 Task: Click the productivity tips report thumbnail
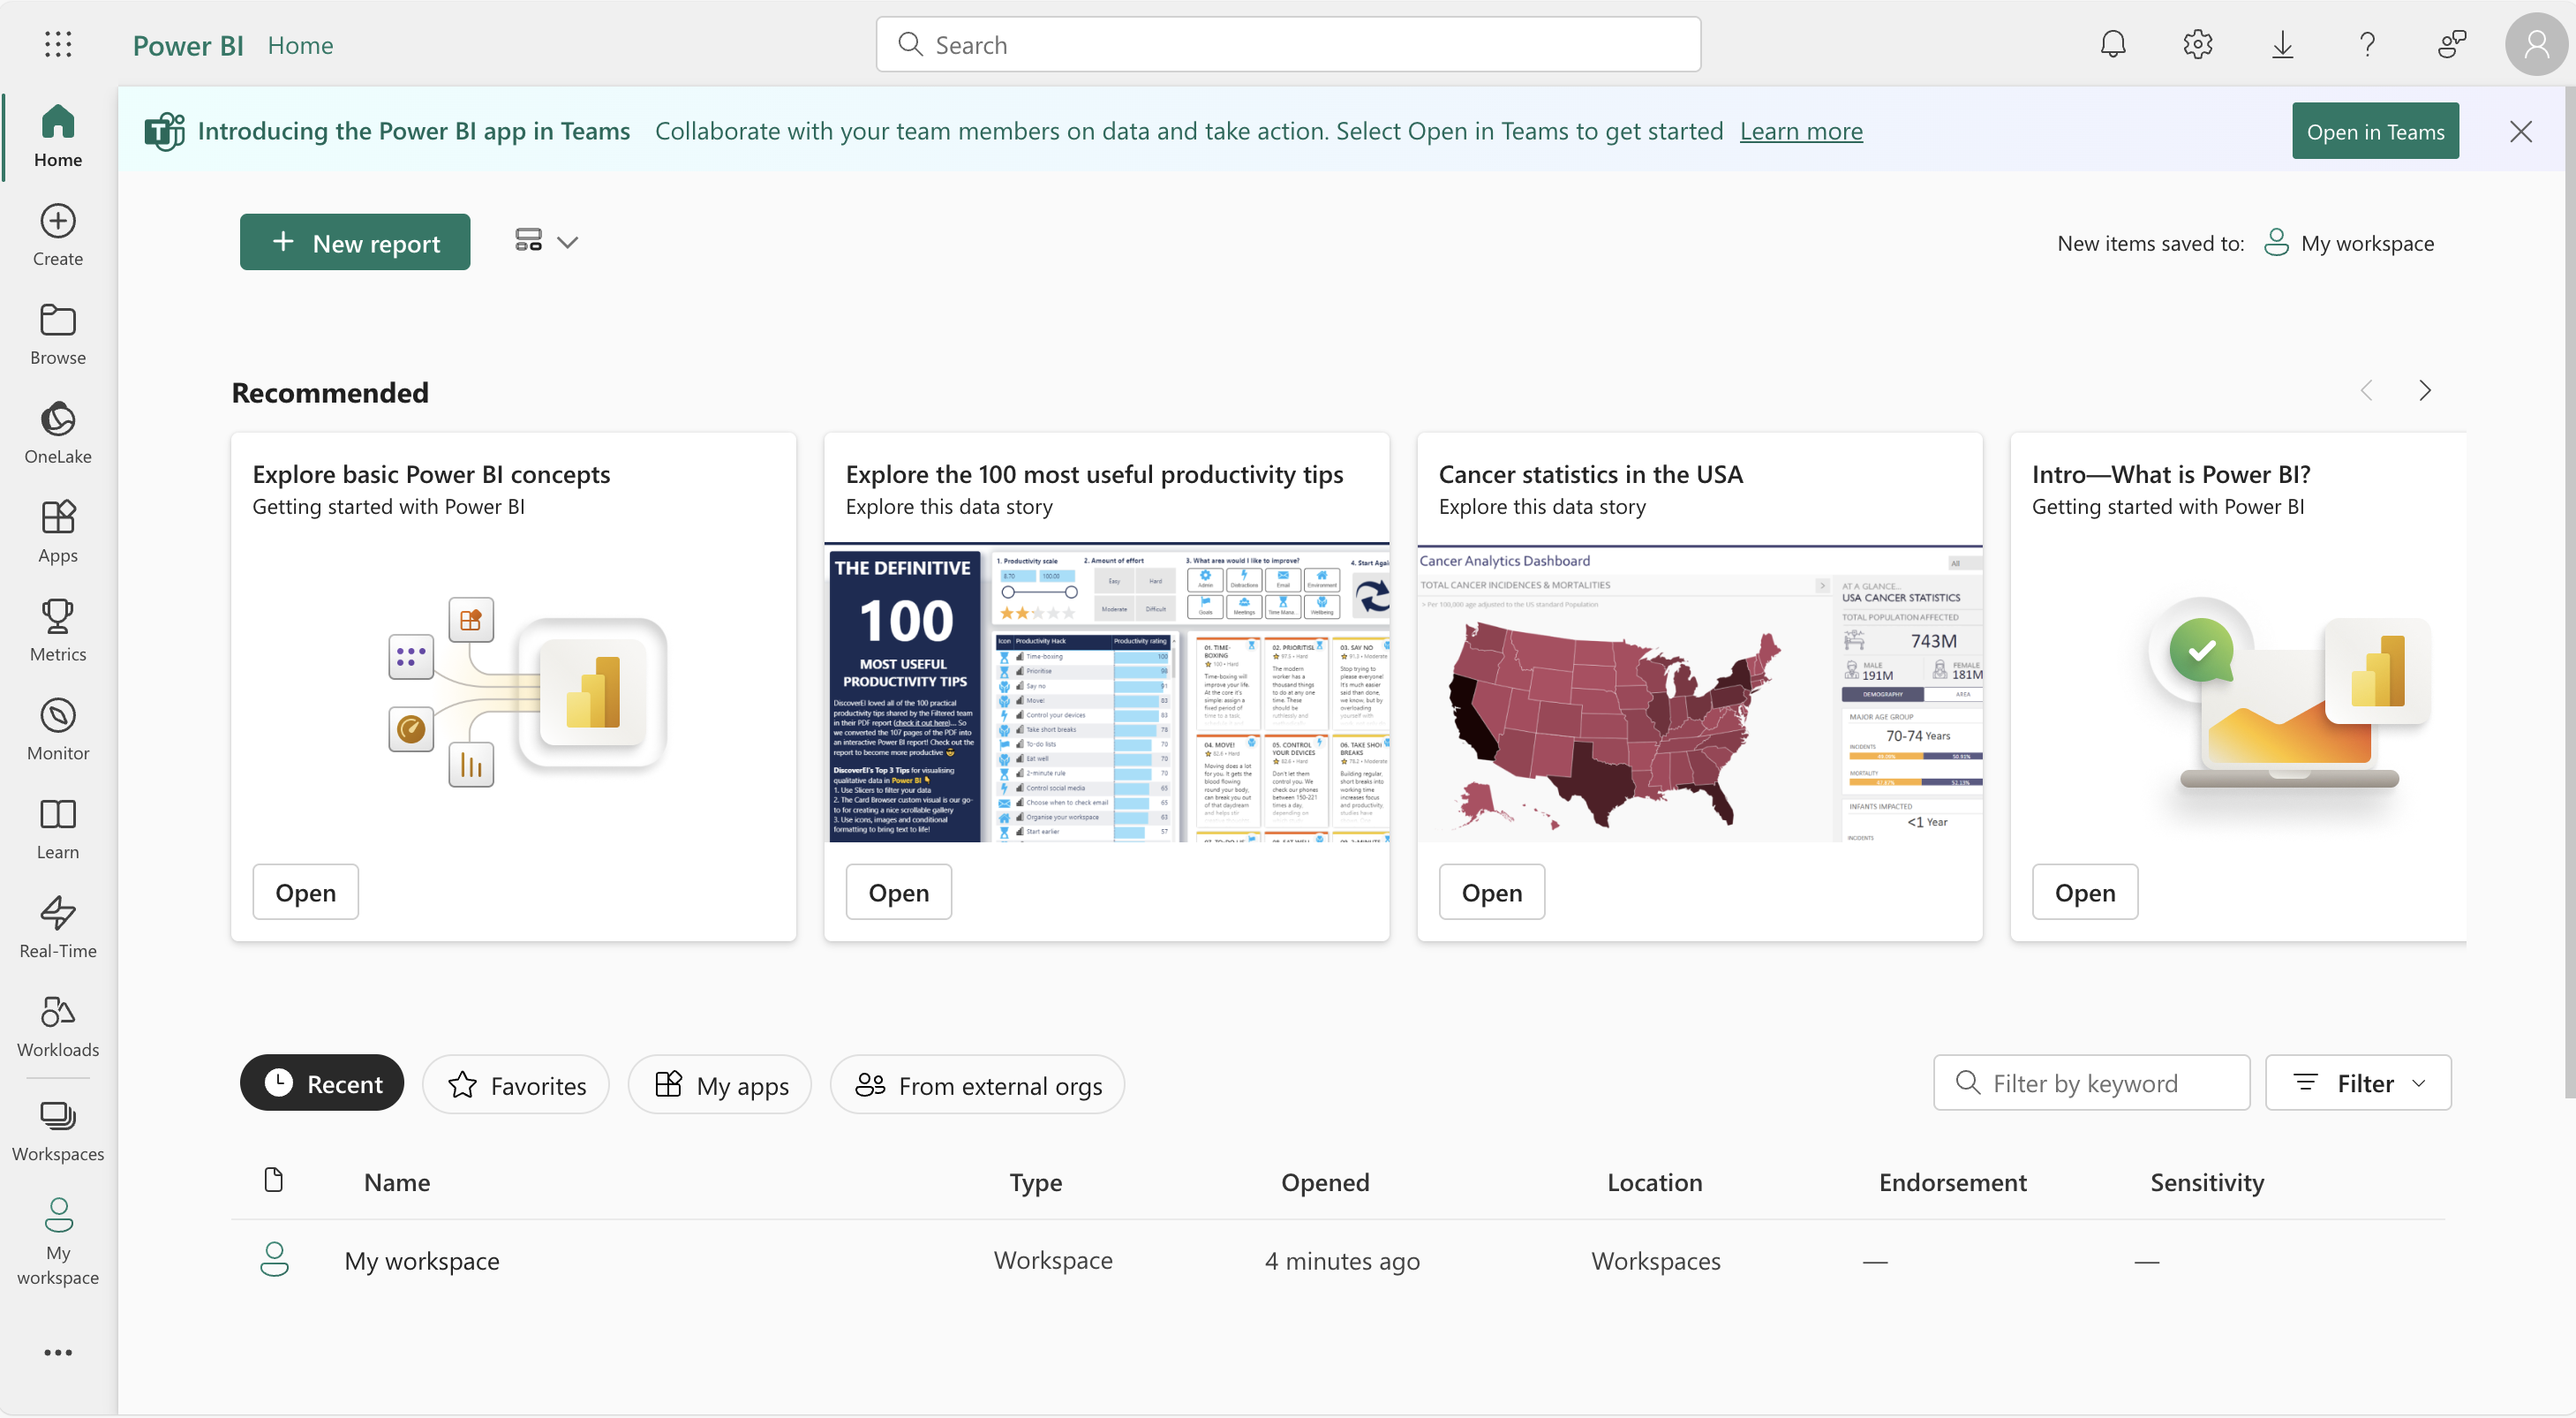click(x=1107, y=693)
